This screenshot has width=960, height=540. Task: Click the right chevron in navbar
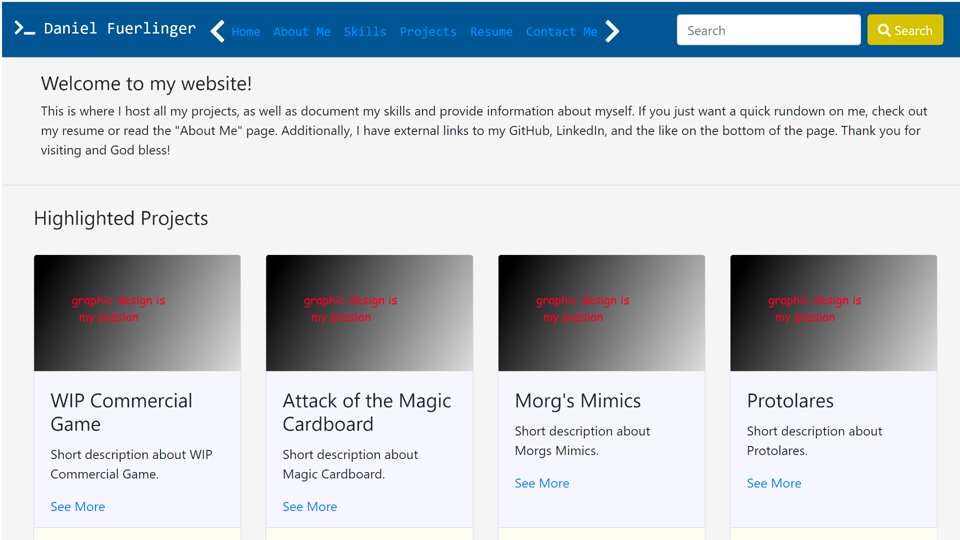pyautogui.click(x=613, y=31)
